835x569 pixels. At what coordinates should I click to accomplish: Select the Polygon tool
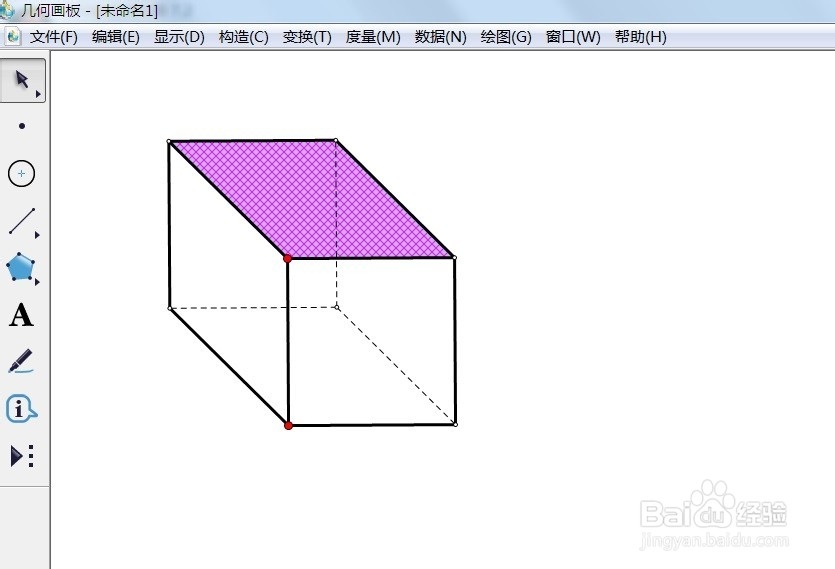pos(21,267)
